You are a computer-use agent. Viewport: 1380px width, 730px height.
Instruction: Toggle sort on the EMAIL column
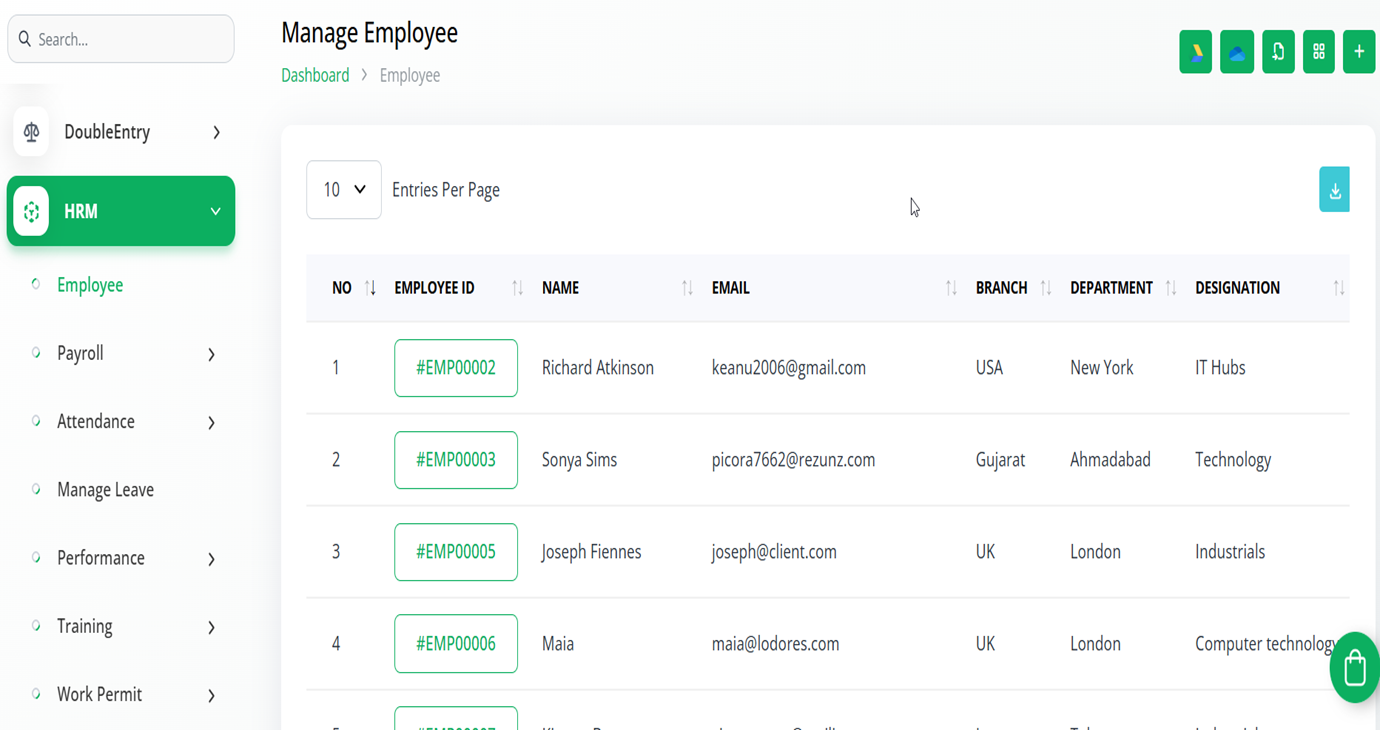pyautogui.click(x=951, y=288)
